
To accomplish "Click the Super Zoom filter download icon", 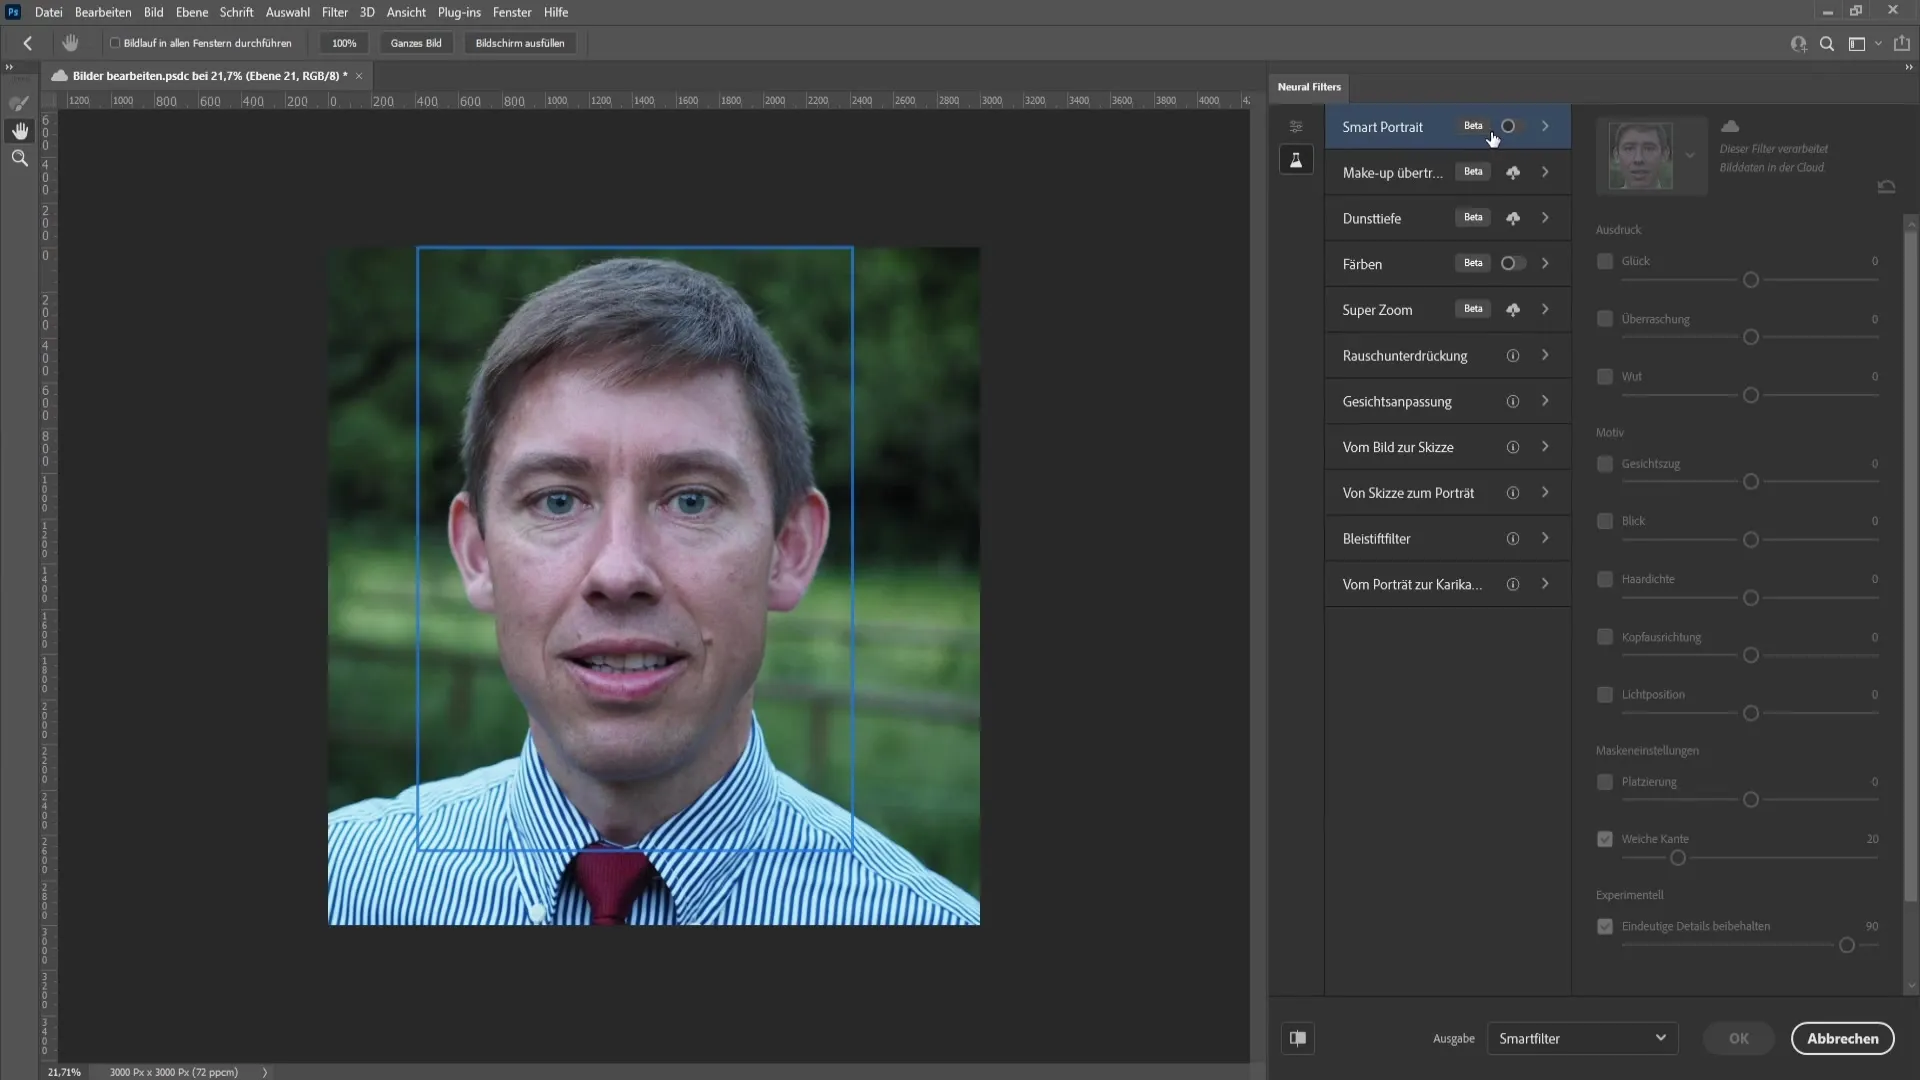I will [x=1514, y=309].
